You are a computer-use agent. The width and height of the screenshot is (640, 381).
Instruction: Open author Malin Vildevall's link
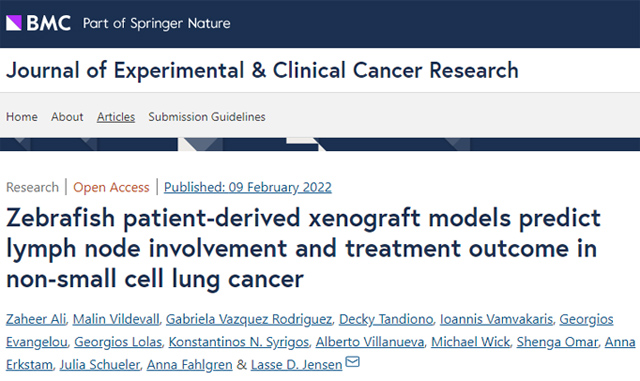(x=116, y=319)
